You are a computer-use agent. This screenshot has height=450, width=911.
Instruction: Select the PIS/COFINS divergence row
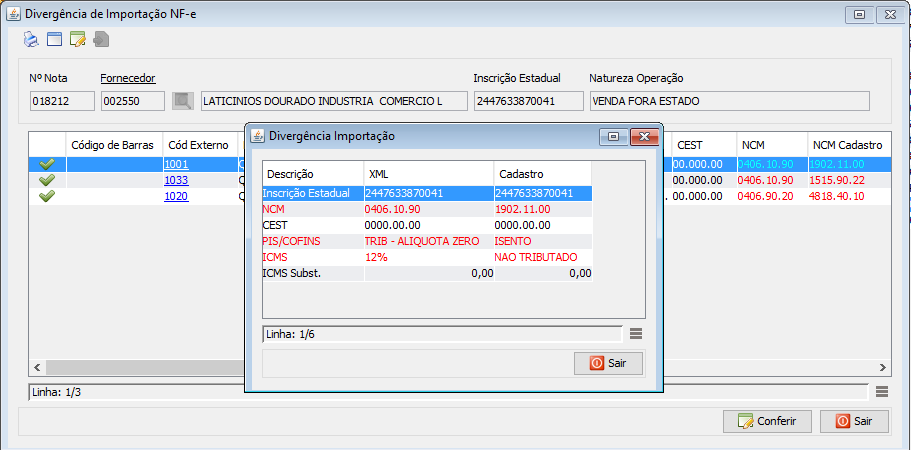(427, 241)
